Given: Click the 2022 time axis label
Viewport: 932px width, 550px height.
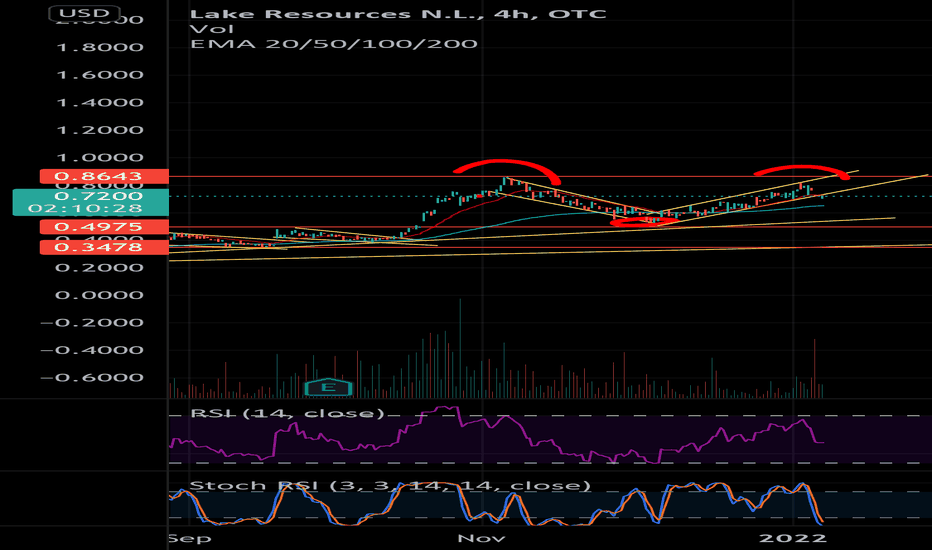Looking at the screenshot, I should [x=793, y=538].
